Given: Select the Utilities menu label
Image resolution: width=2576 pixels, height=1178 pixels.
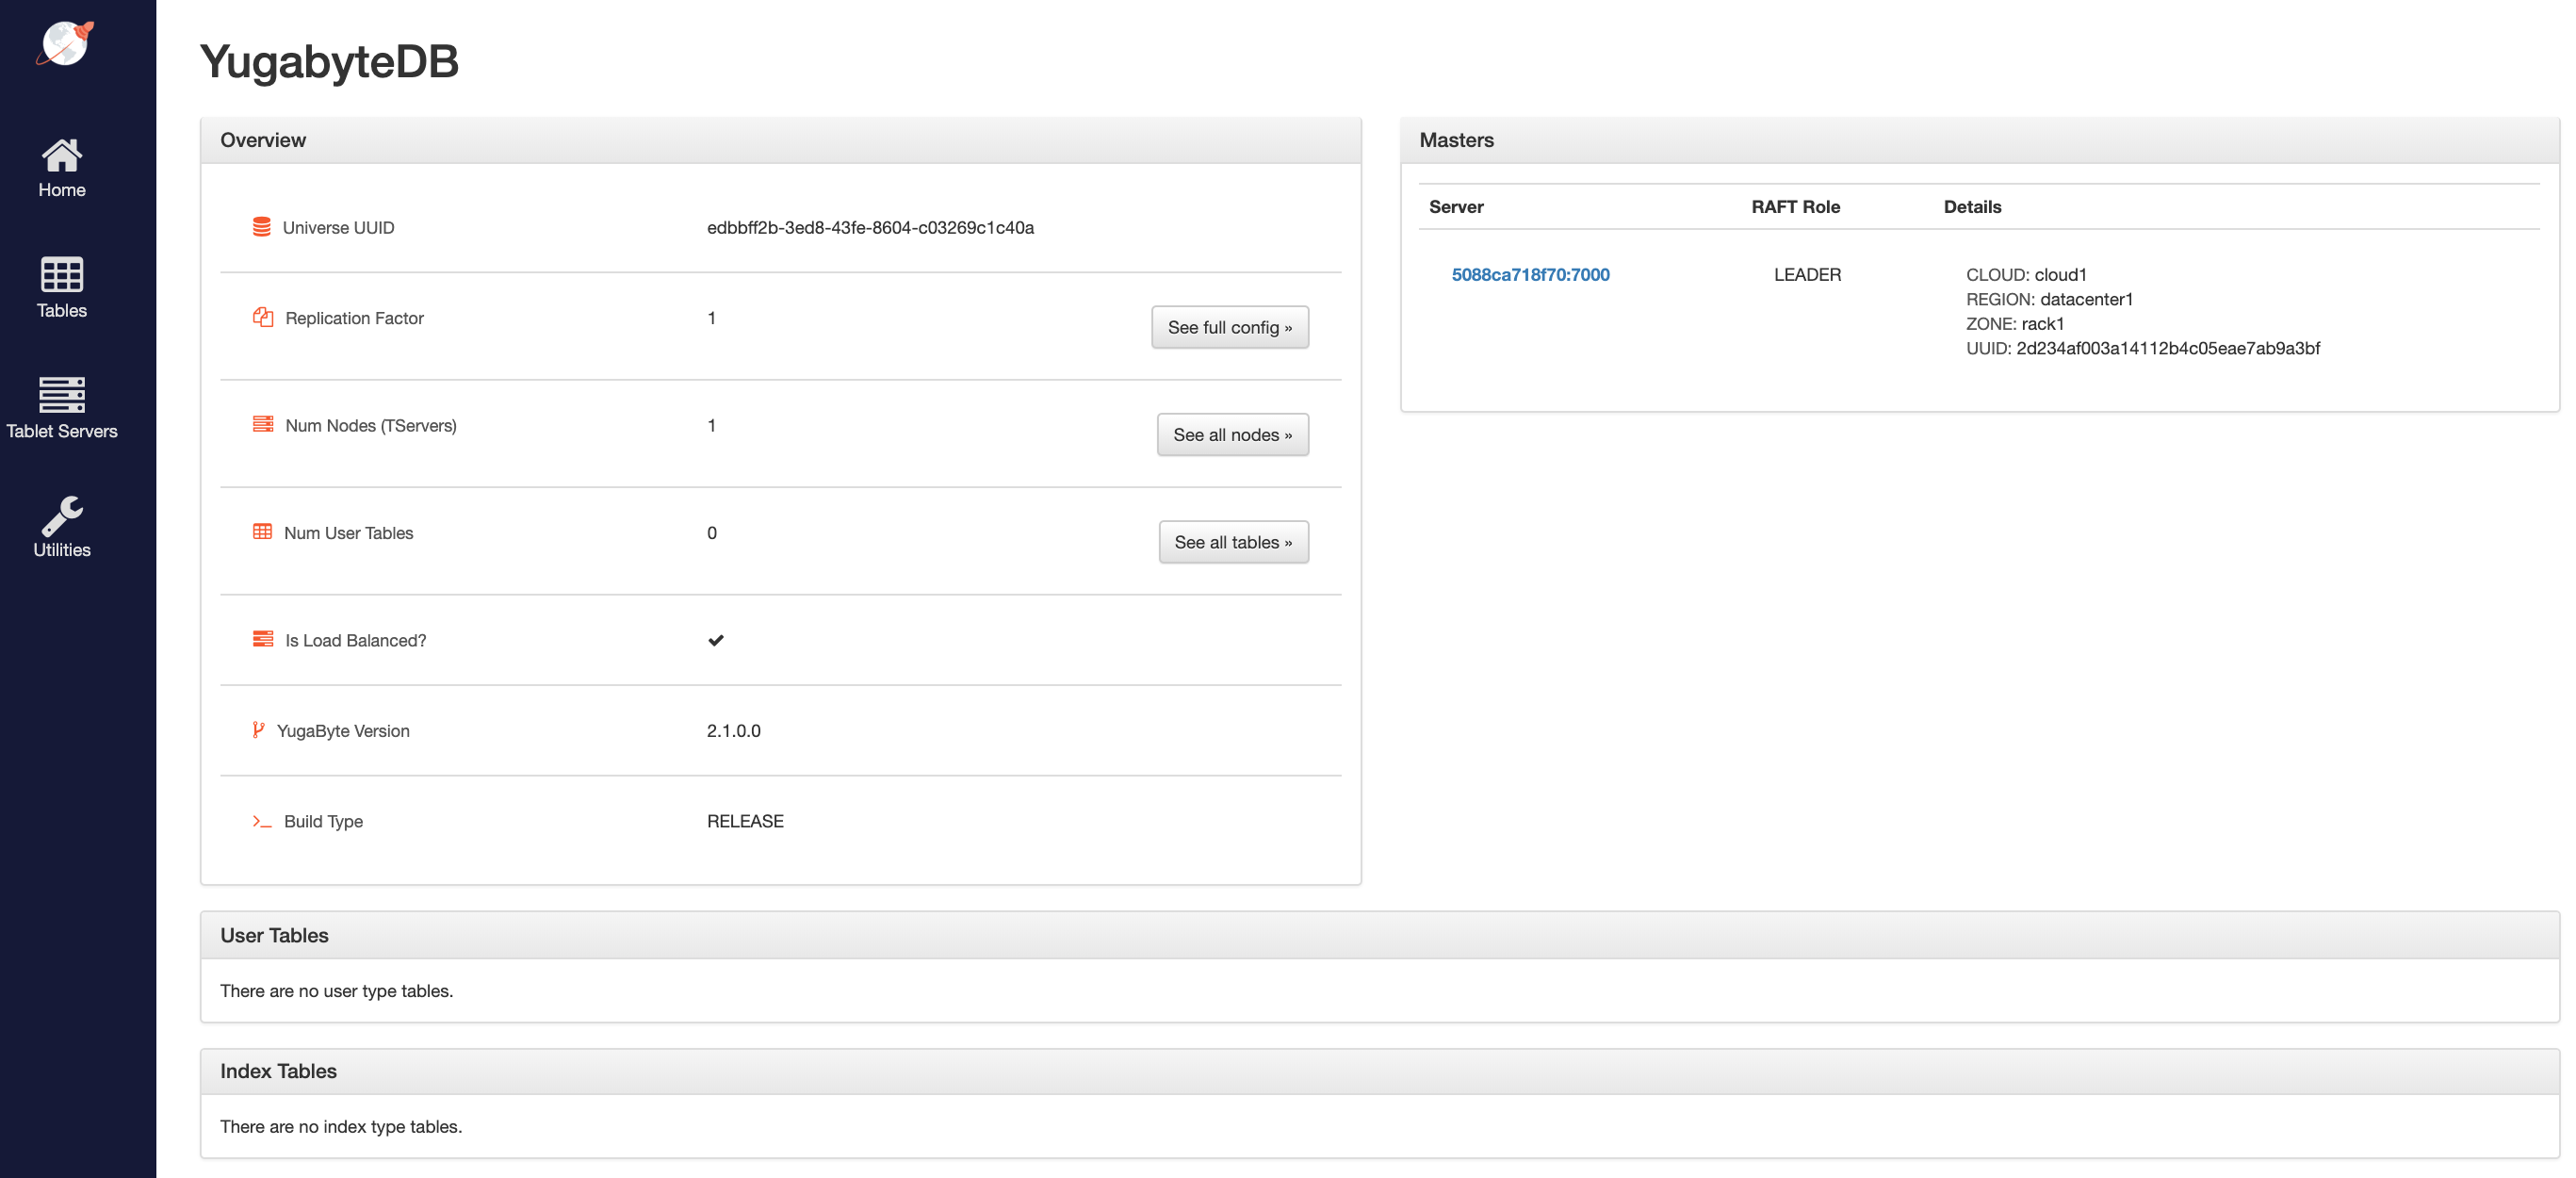Looking at the screenshot, I should [62, 550].
